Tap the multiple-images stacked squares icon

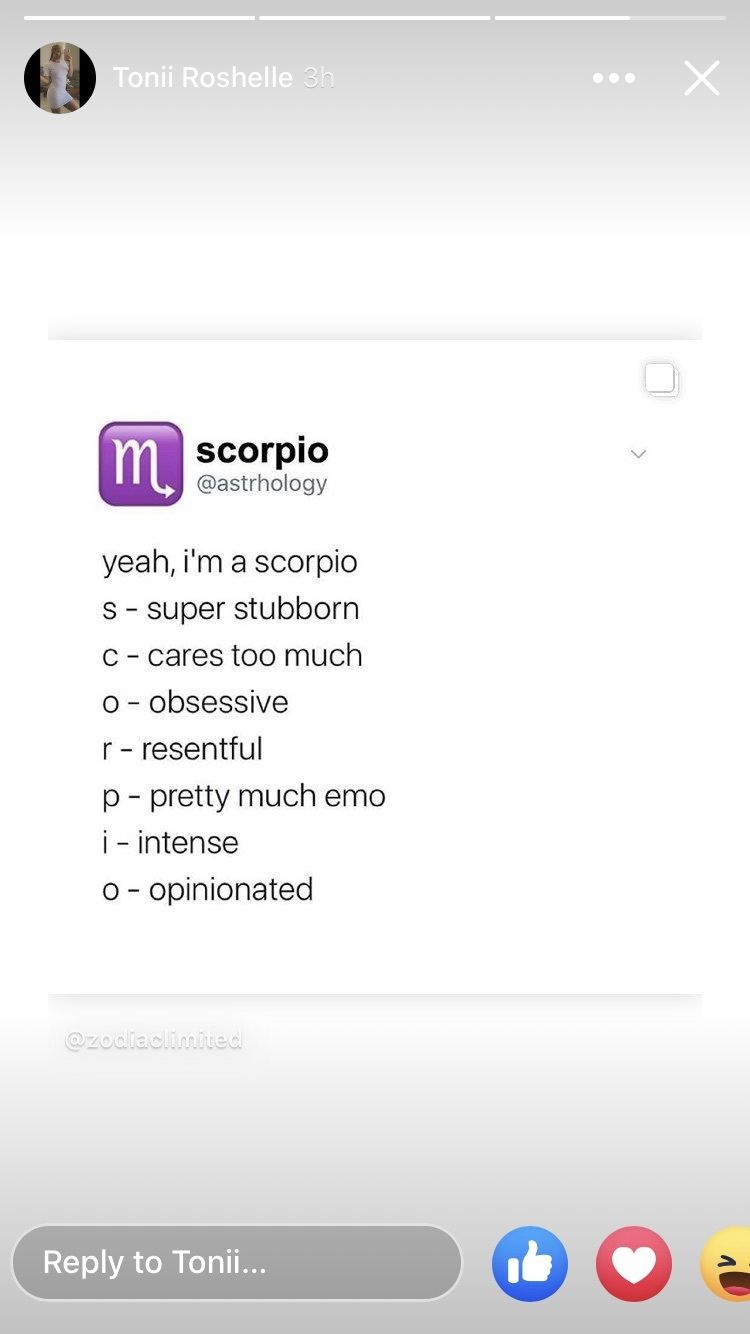click(662, 380)
